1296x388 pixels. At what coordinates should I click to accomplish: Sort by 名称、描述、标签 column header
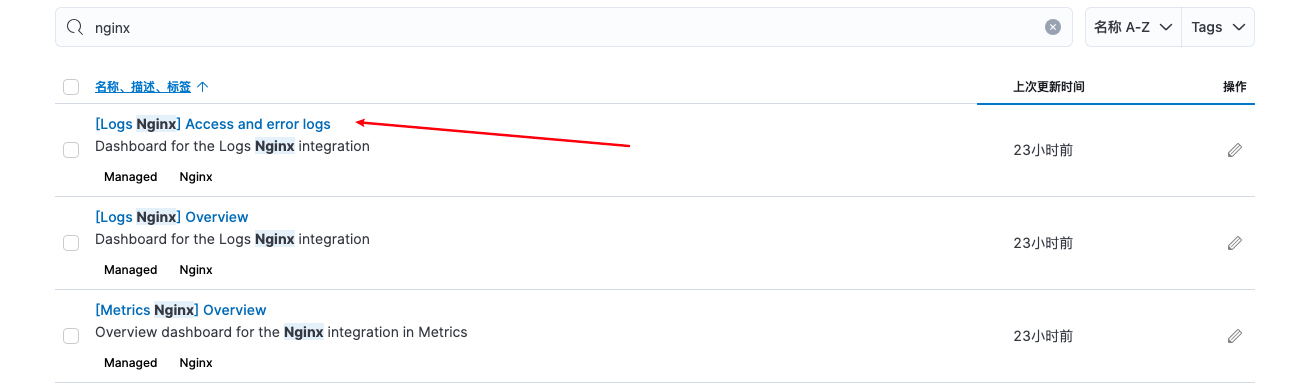point(143,87)
